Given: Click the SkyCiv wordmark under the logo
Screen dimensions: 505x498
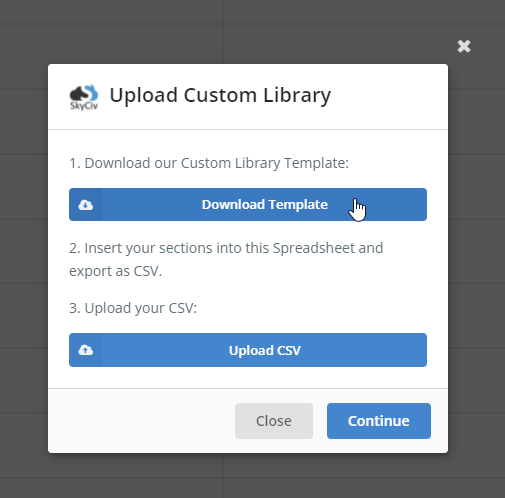Looking at the screenshot, I should [x=84, y=106].
